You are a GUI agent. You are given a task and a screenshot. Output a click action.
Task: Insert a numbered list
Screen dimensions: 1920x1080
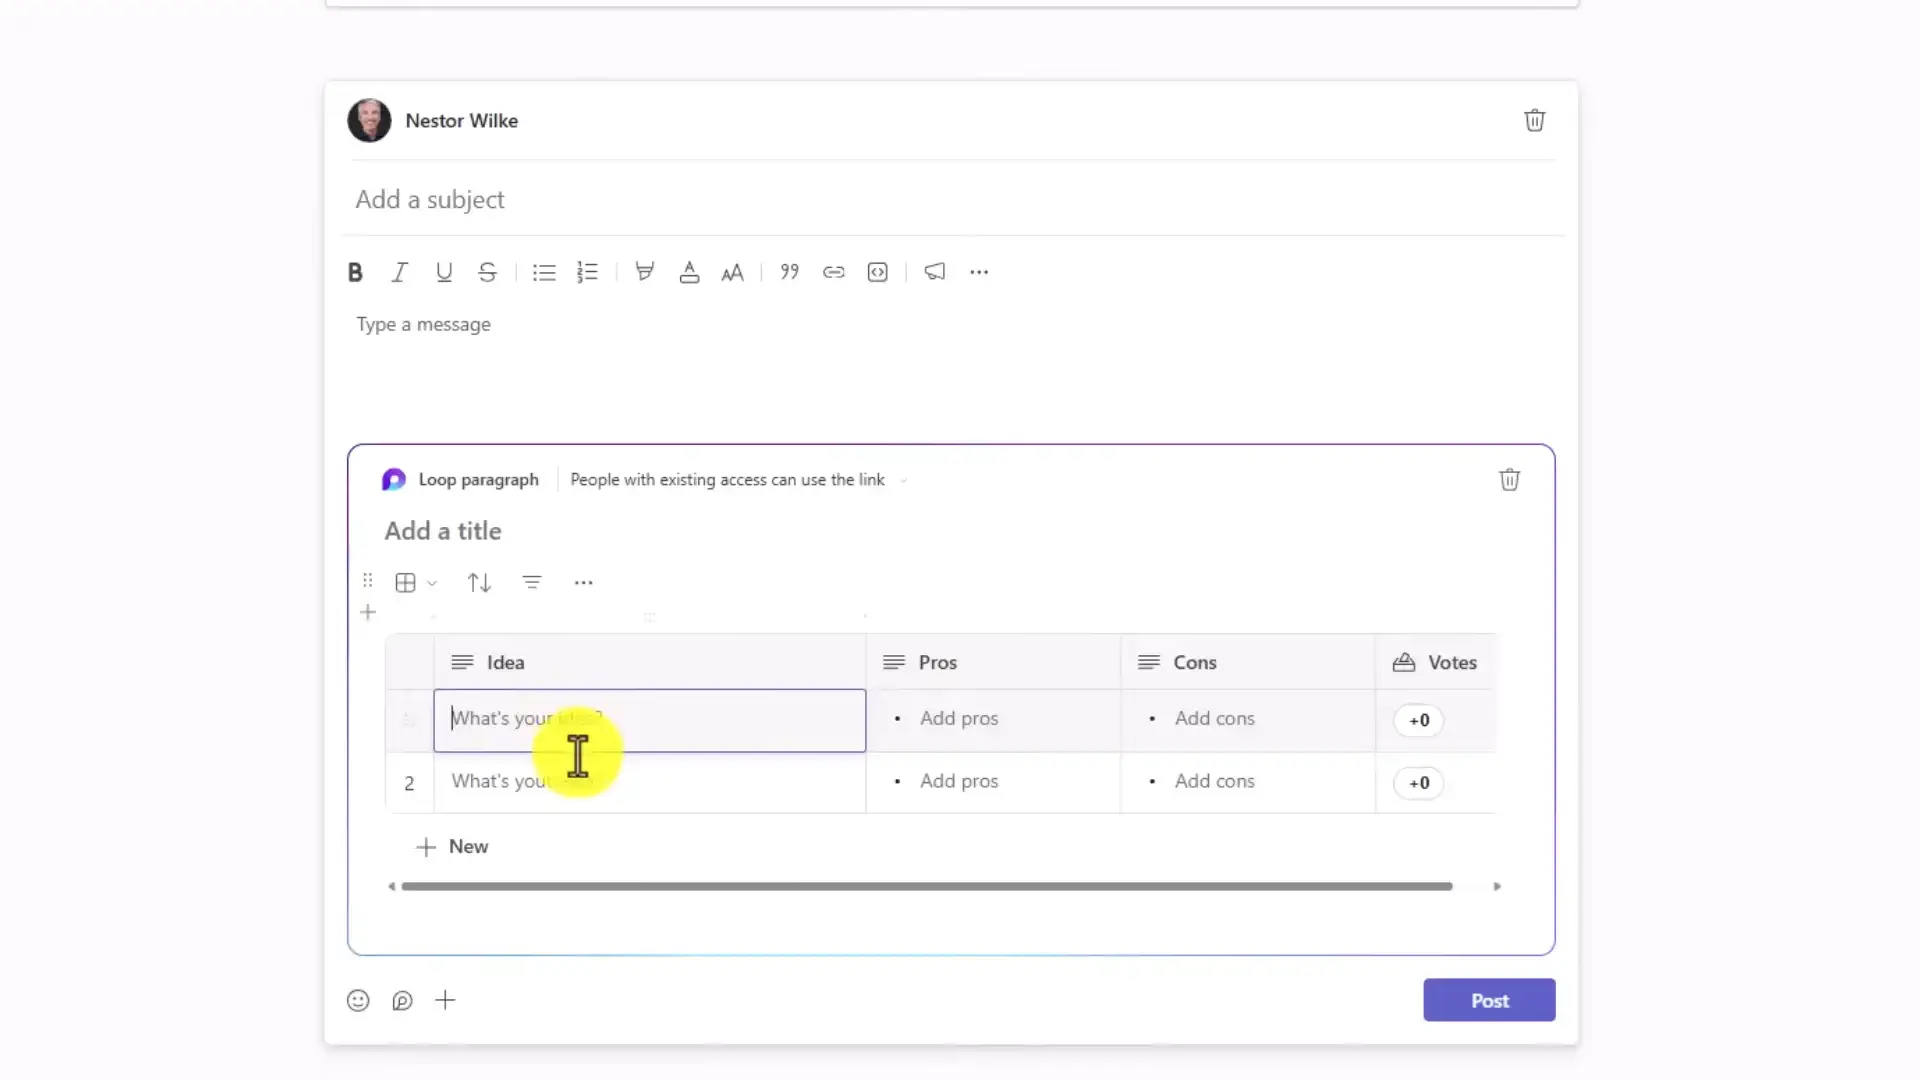[588, 272]
